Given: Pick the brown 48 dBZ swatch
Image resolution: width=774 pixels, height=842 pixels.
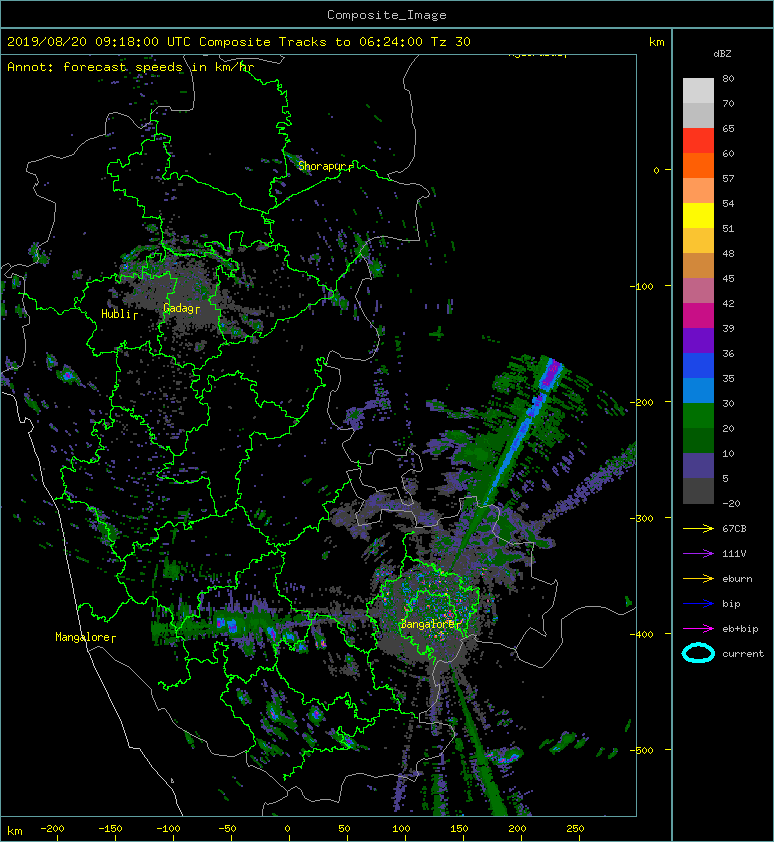Looking at the screenshot, I should (698, 265).
